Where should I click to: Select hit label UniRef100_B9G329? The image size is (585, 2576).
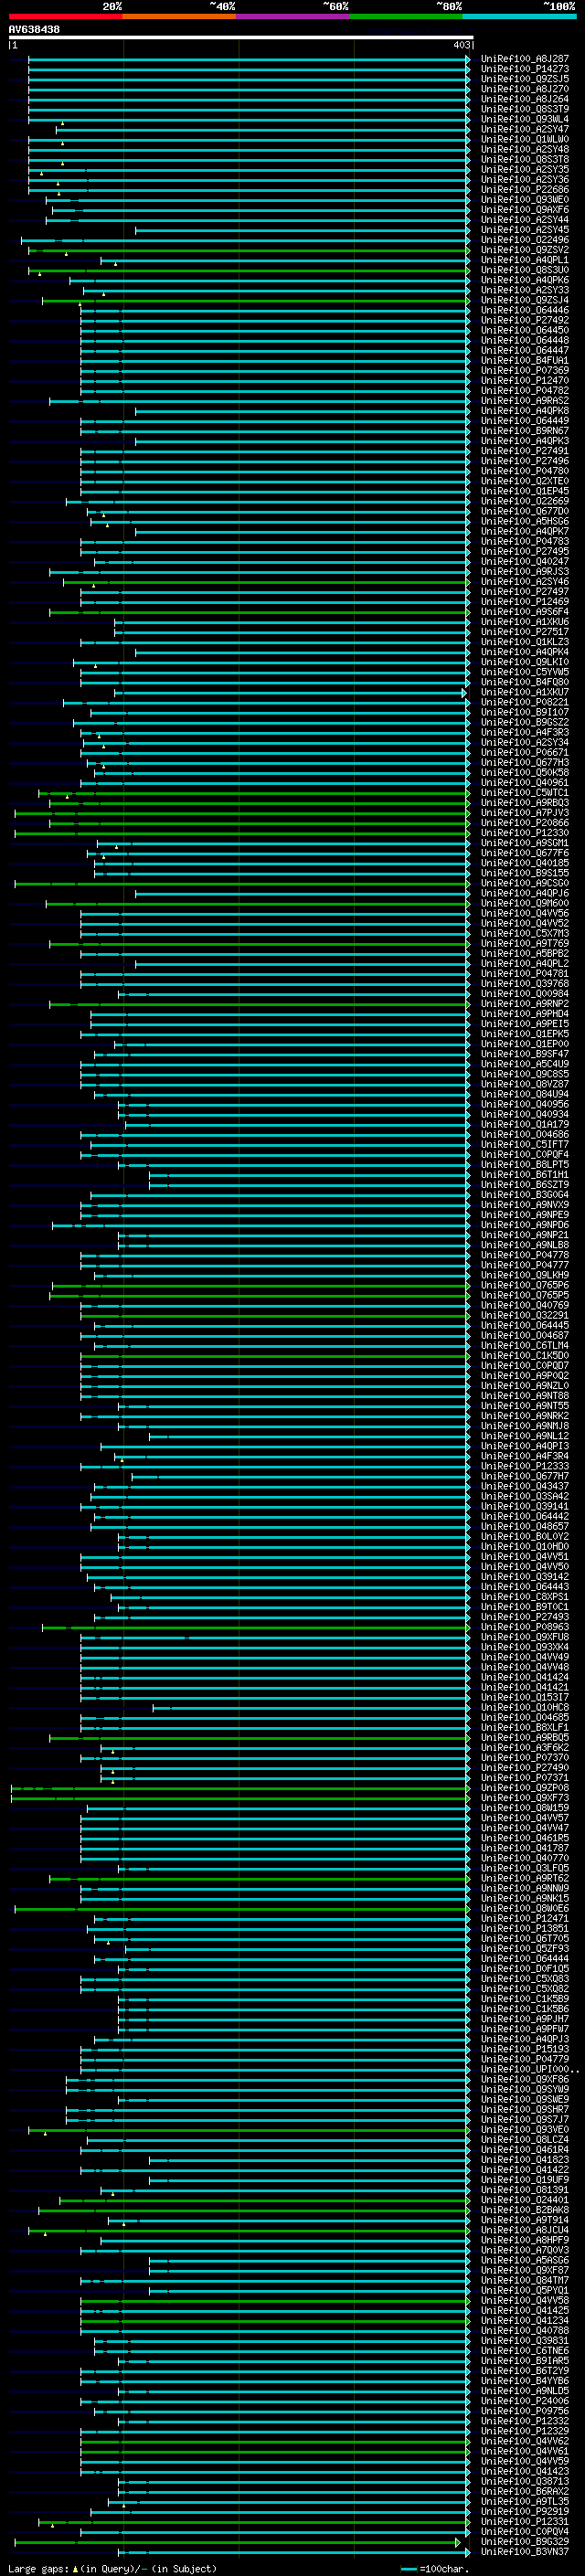point(525,2541)
